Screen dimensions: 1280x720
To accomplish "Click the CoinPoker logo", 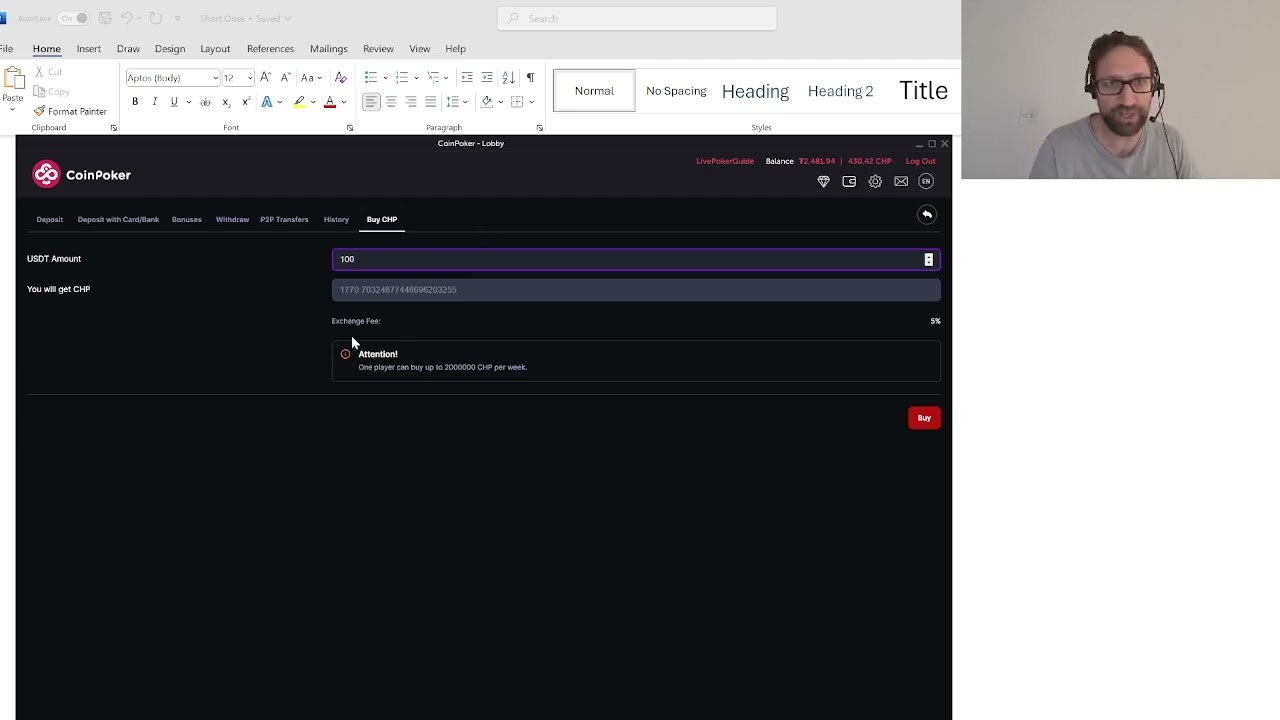I will click(x=82, y=175).
